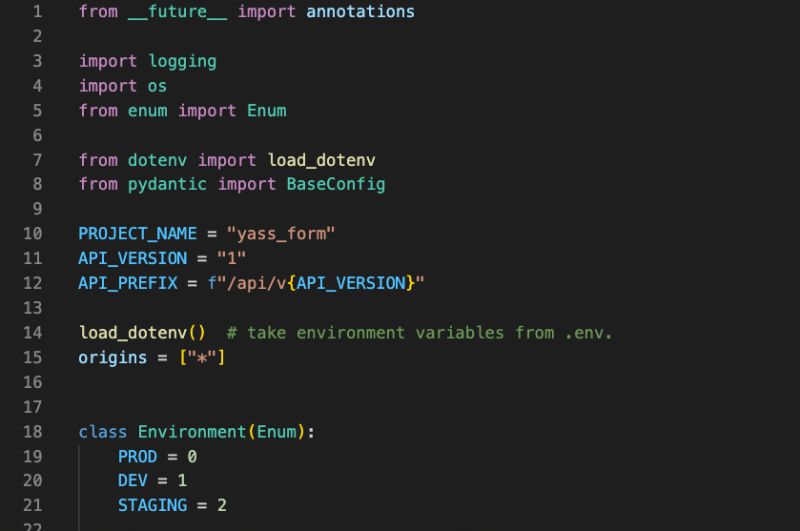
Task: Click 'dotenv' module name on line 7
Action: [x=157, y=160]
